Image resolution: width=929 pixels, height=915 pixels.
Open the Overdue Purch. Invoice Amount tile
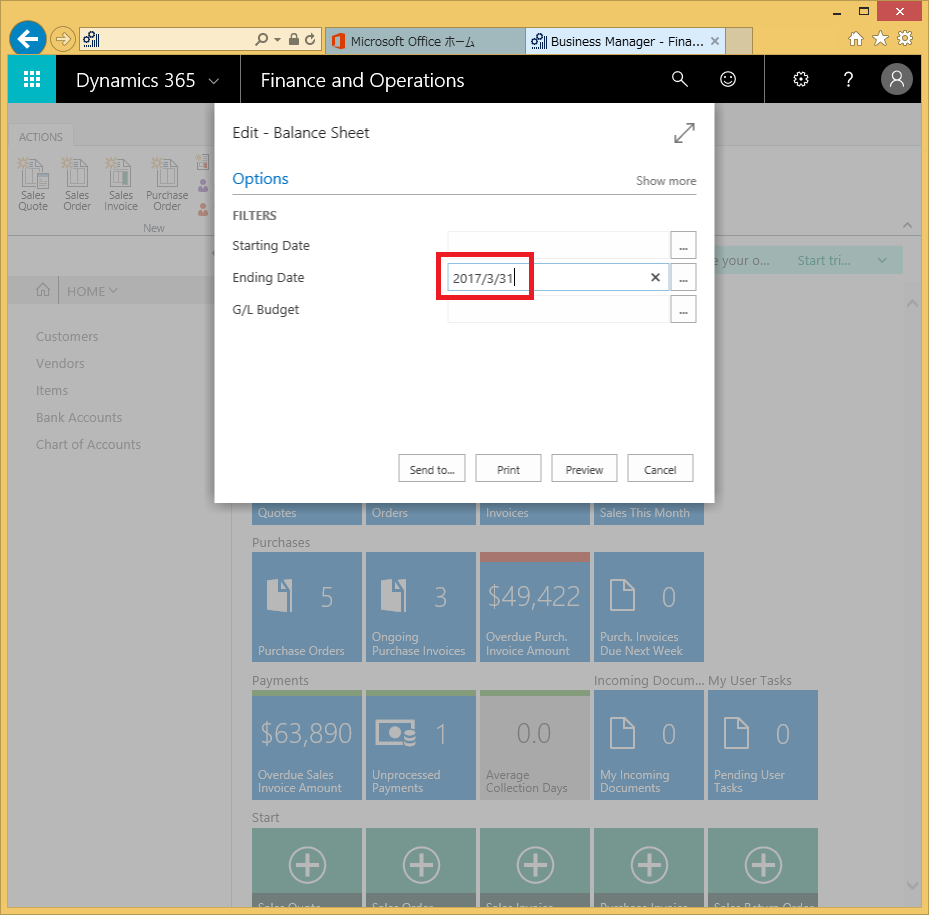(535, 607)
